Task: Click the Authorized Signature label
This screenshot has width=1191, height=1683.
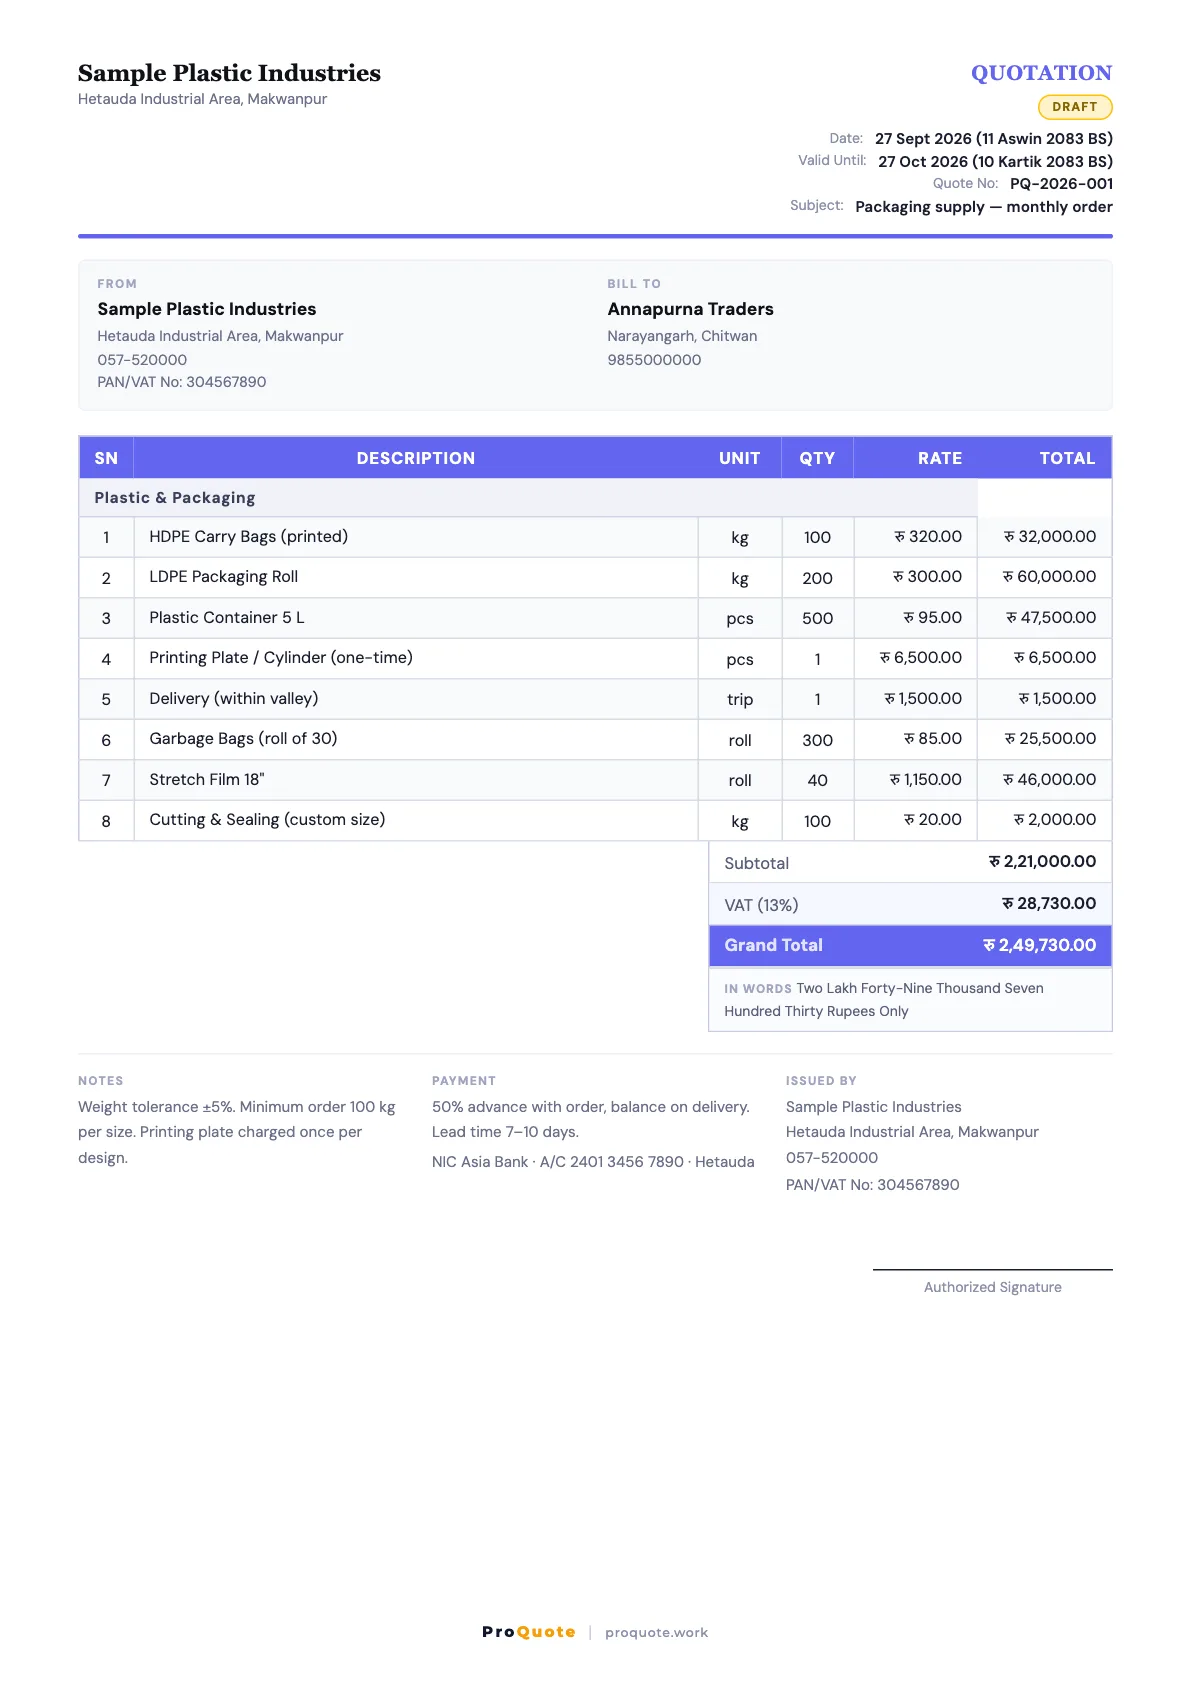Action: [993, 1288]
